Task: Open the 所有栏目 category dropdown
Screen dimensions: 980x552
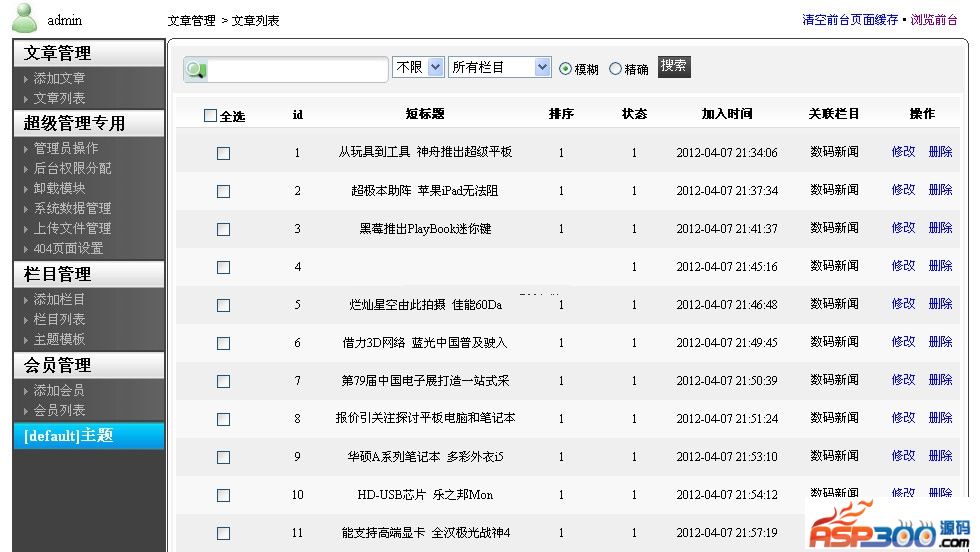Action: click(499, 67)
